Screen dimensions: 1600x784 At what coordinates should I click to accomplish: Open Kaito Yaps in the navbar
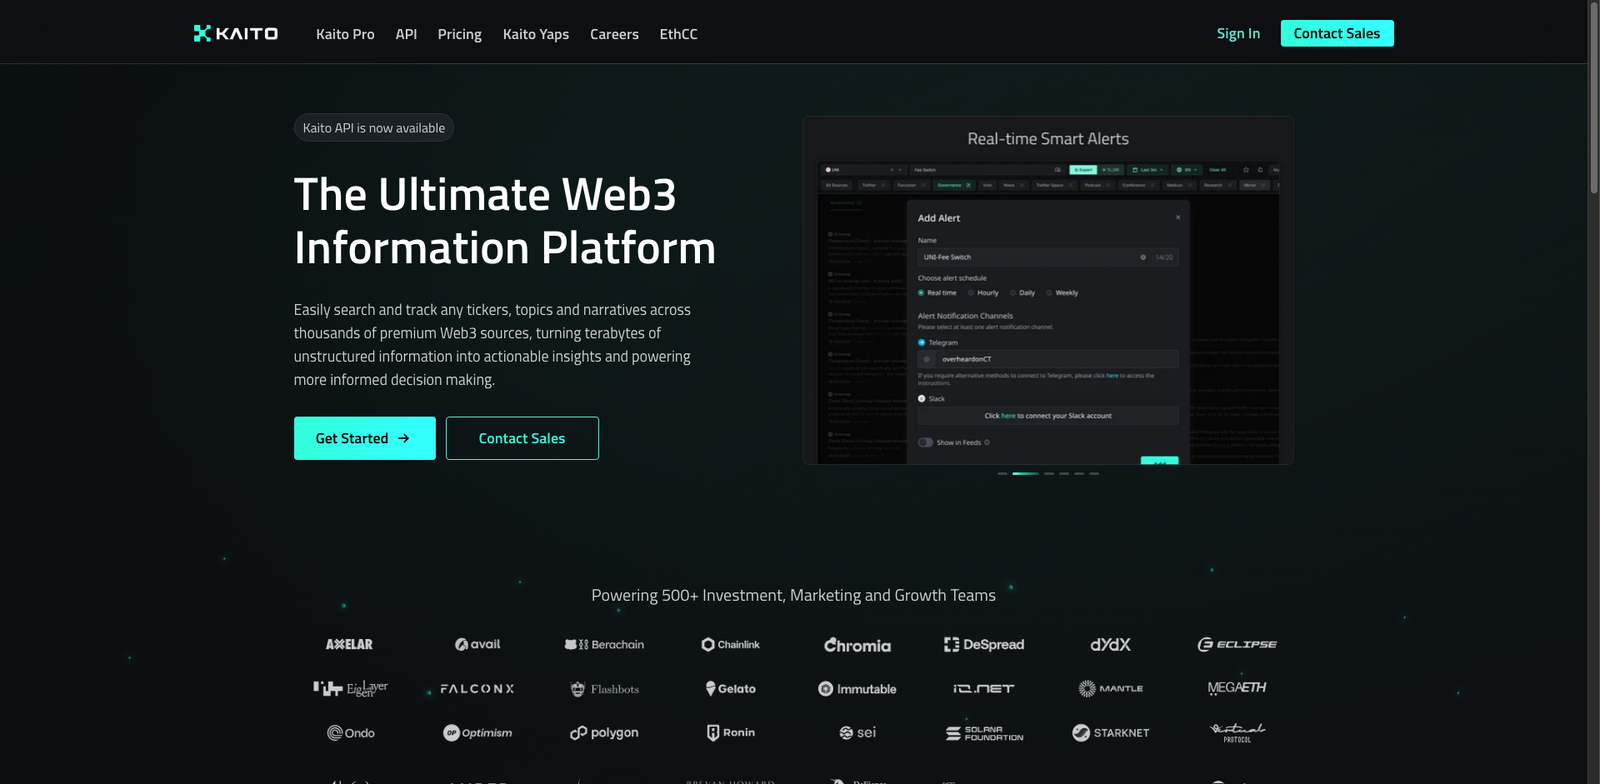(536, 34)
